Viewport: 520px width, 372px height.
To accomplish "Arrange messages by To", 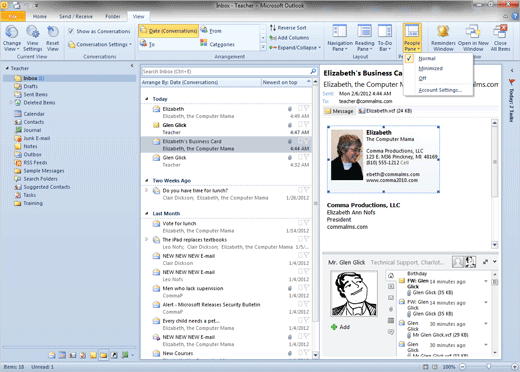I will 147,44.
